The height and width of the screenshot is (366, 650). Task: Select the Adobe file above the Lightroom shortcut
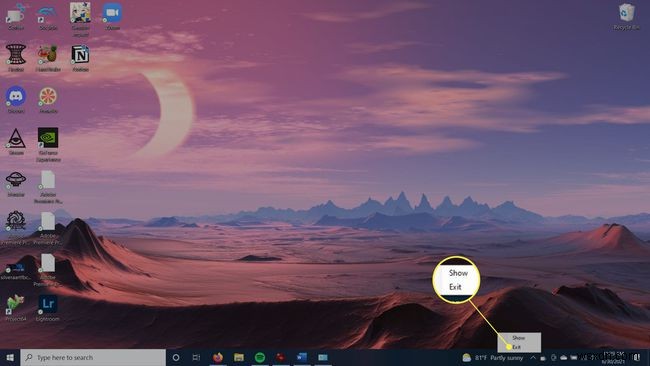(48, 269)
